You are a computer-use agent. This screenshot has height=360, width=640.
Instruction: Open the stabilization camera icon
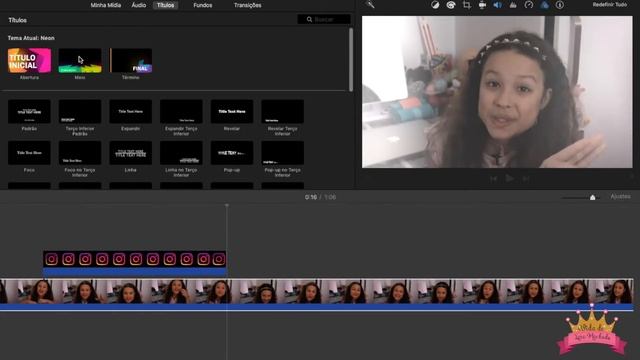point(482,5)
